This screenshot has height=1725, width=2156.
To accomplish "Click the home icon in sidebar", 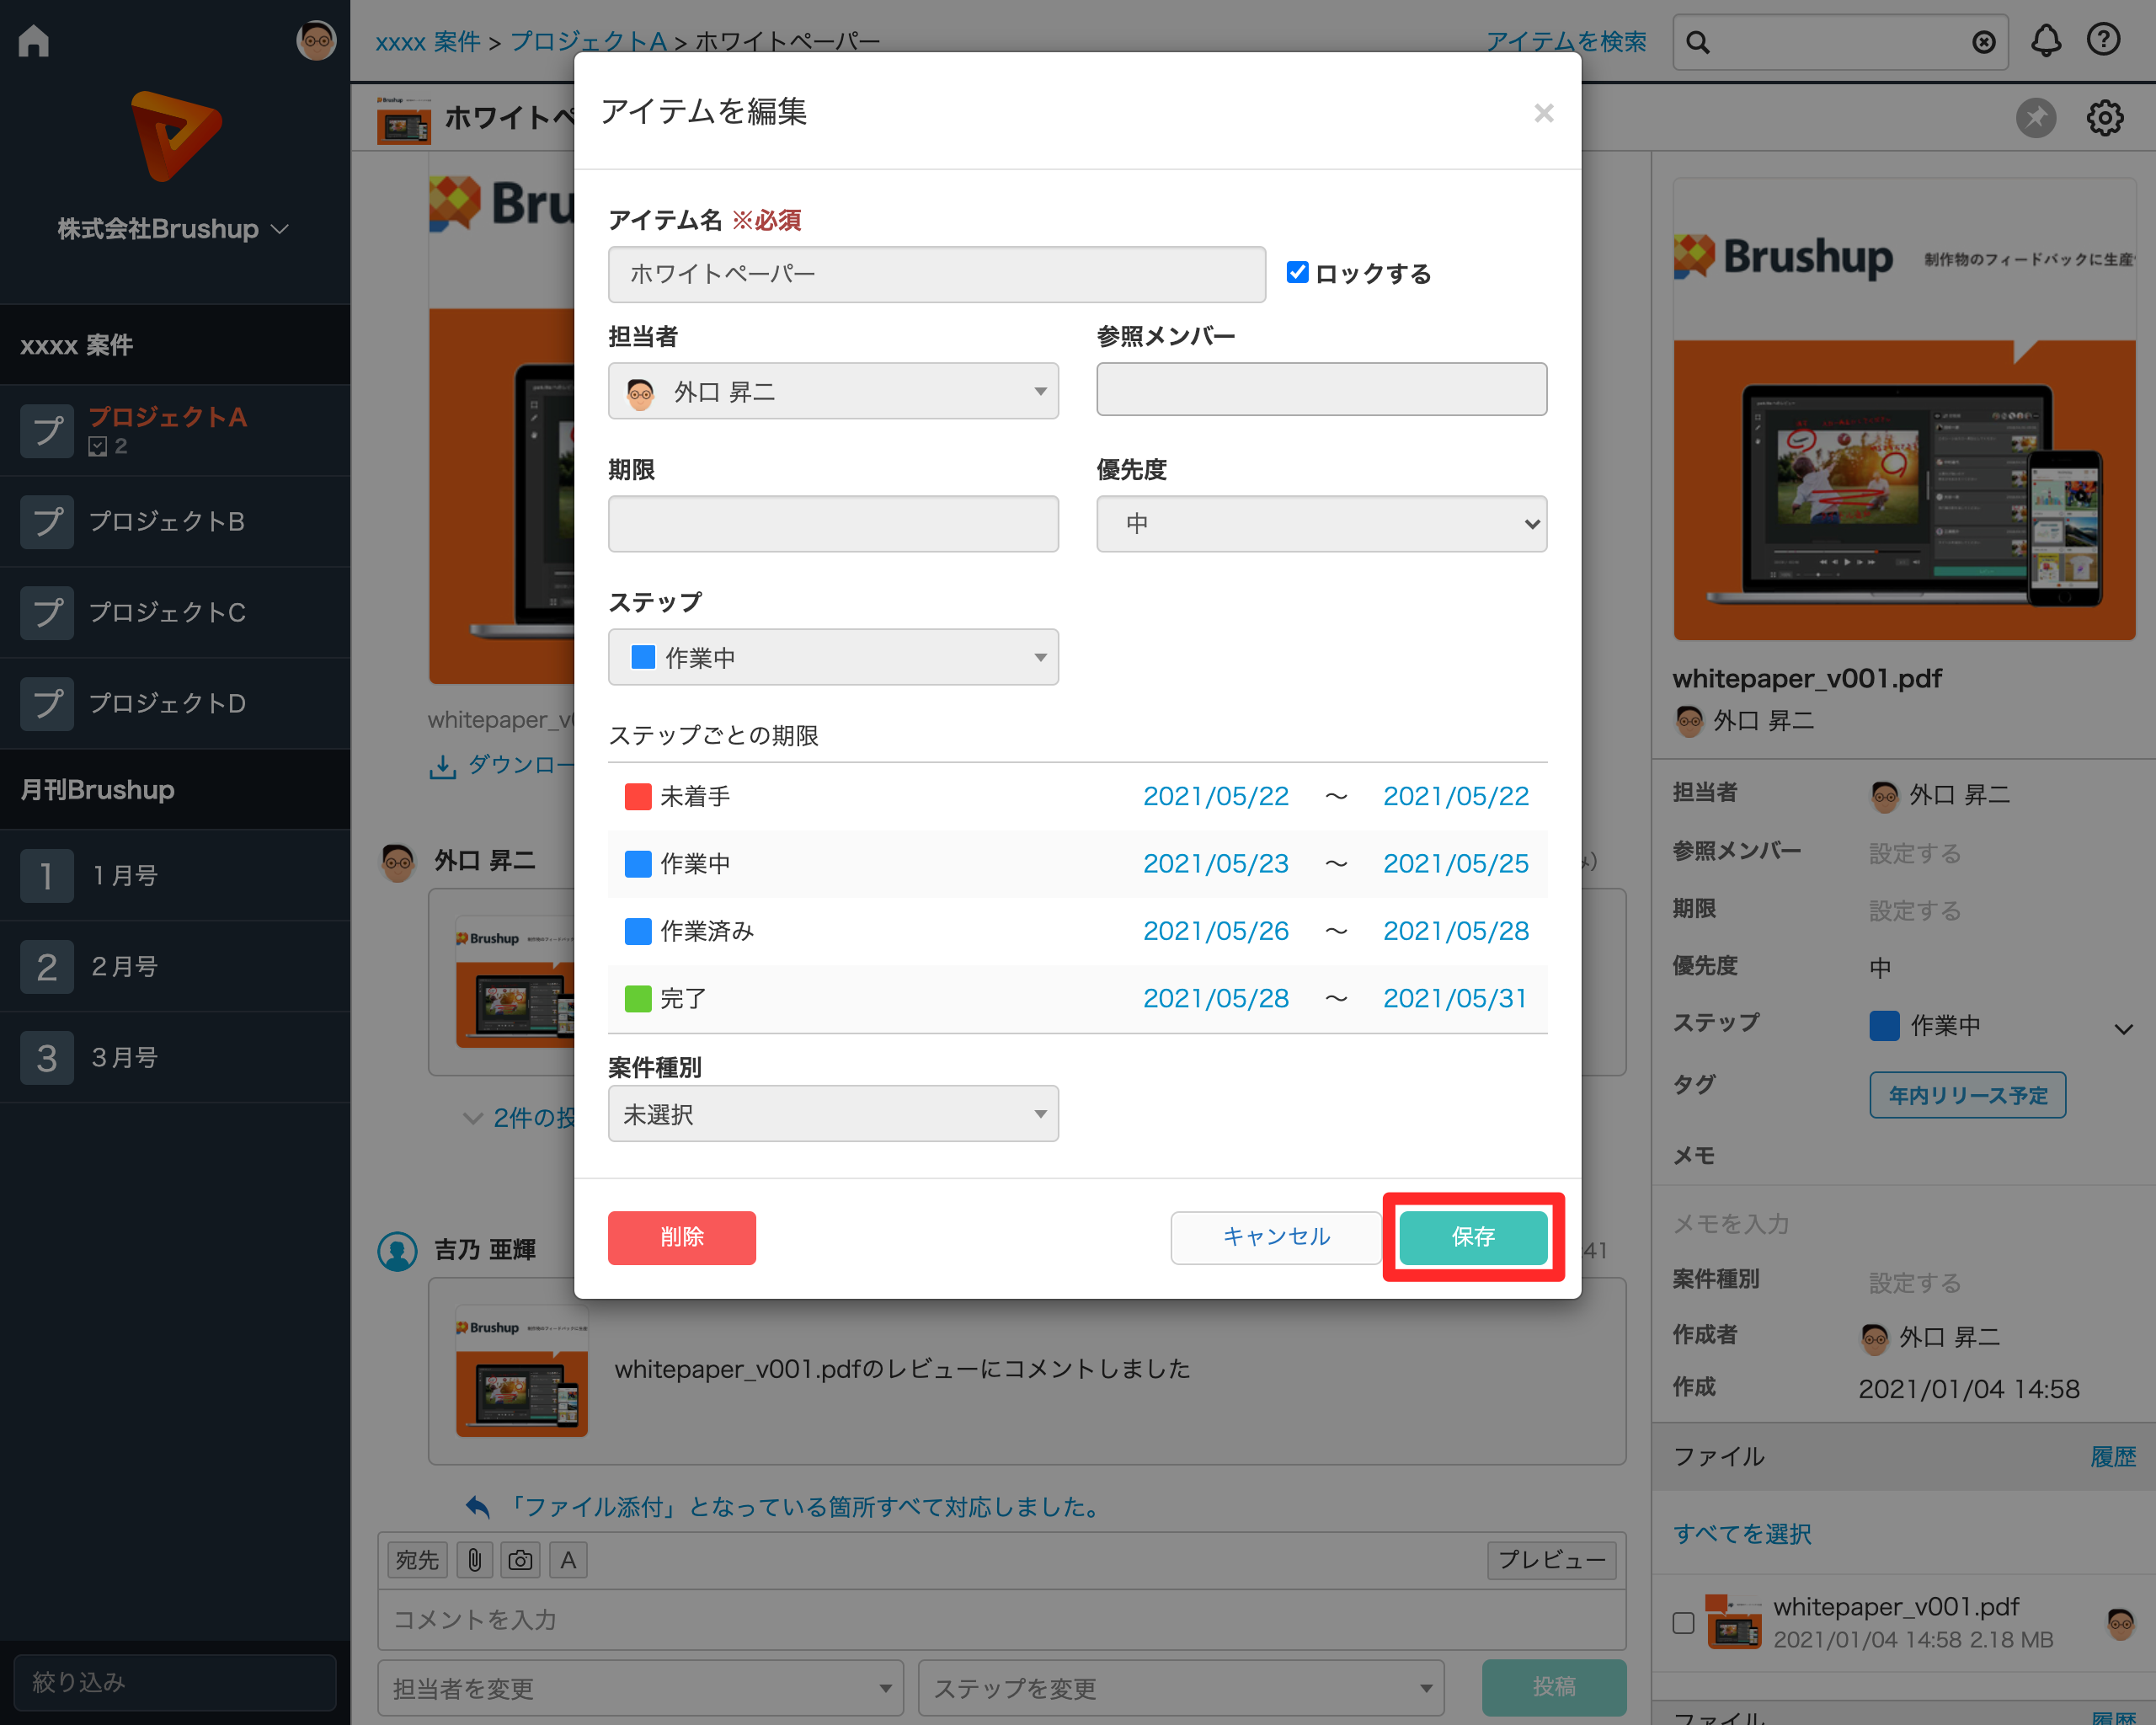I will (x=34, y=41).
